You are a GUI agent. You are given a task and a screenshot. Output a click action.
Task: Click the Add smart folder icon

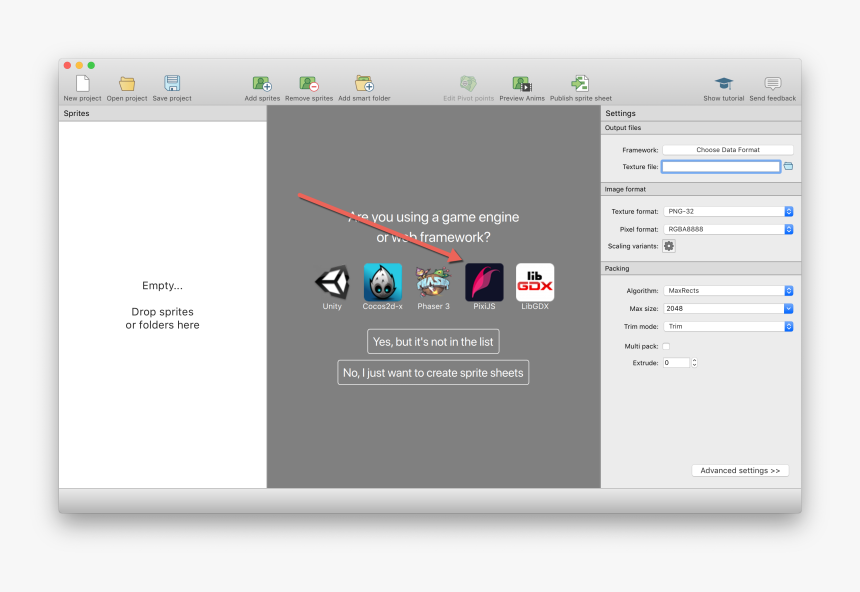pyautogui.click(x=363, y=84)
